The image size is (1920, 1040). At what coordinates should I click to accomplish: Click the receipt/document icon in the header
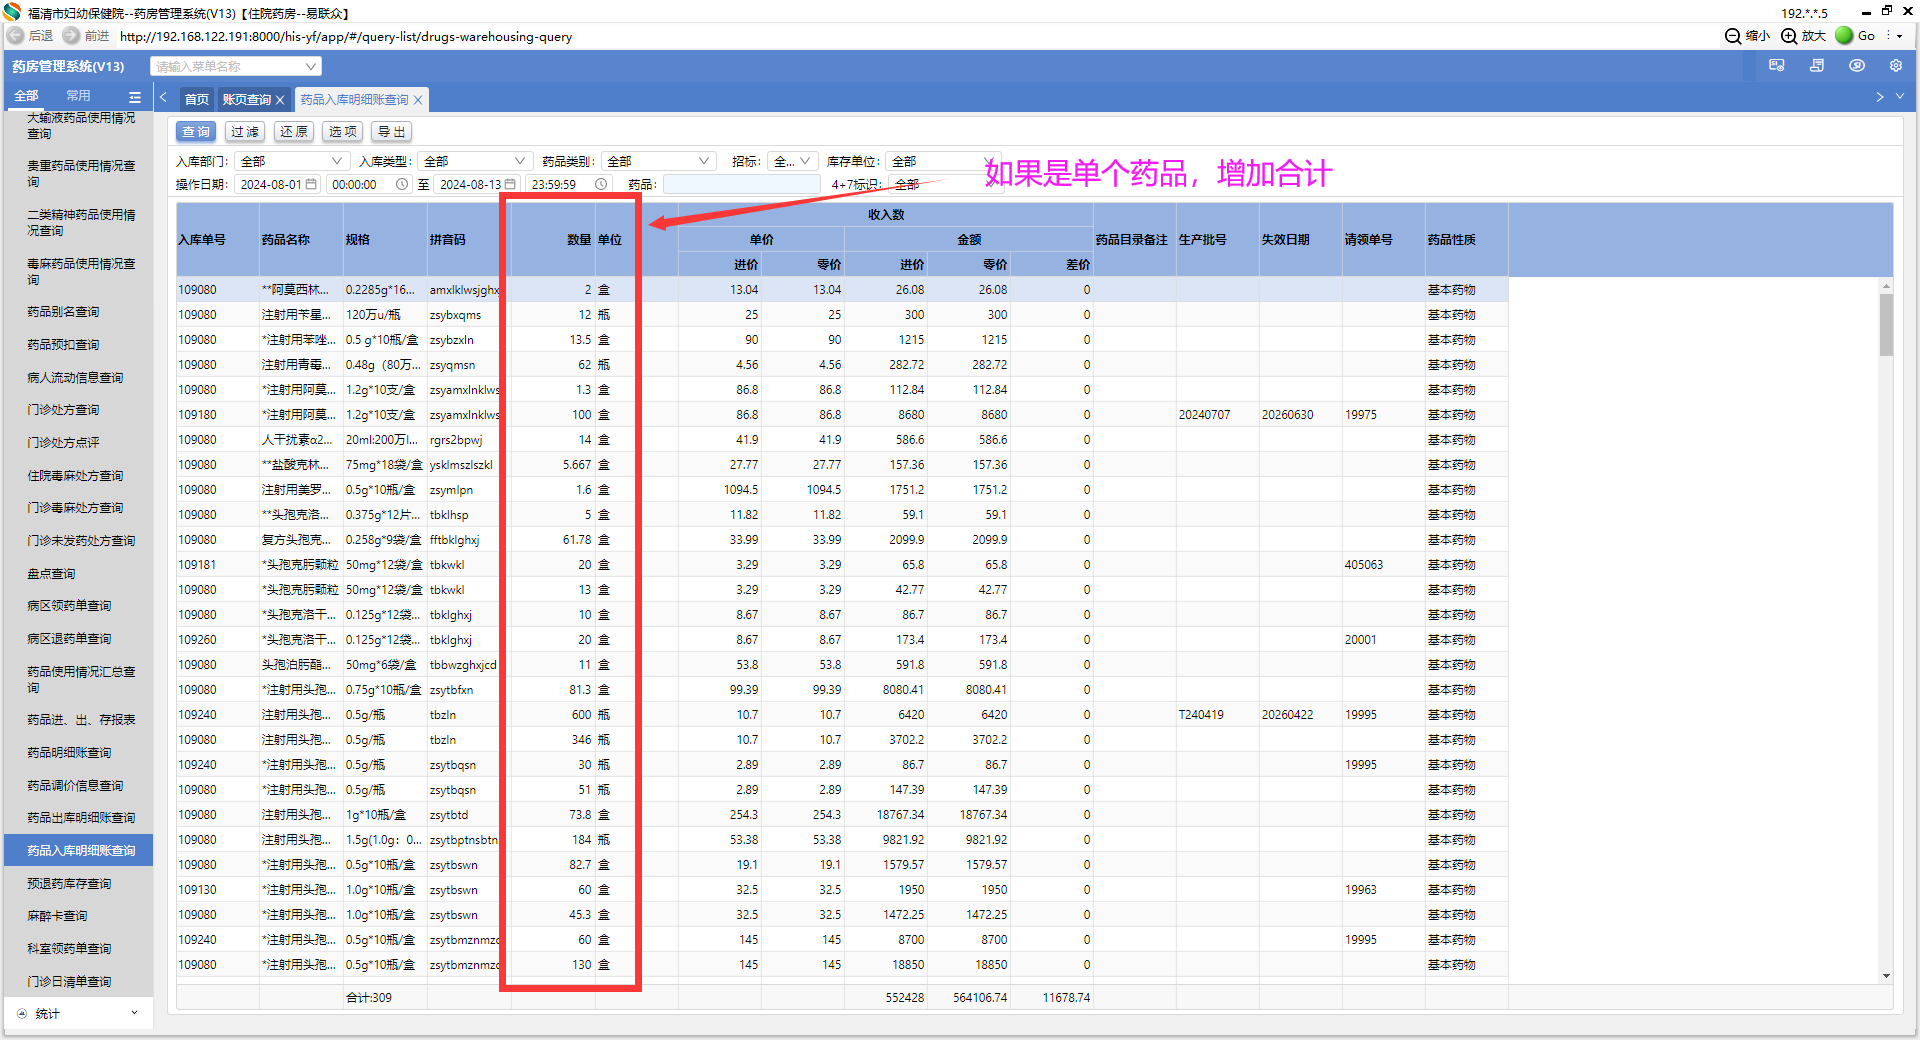(1817, 66)
